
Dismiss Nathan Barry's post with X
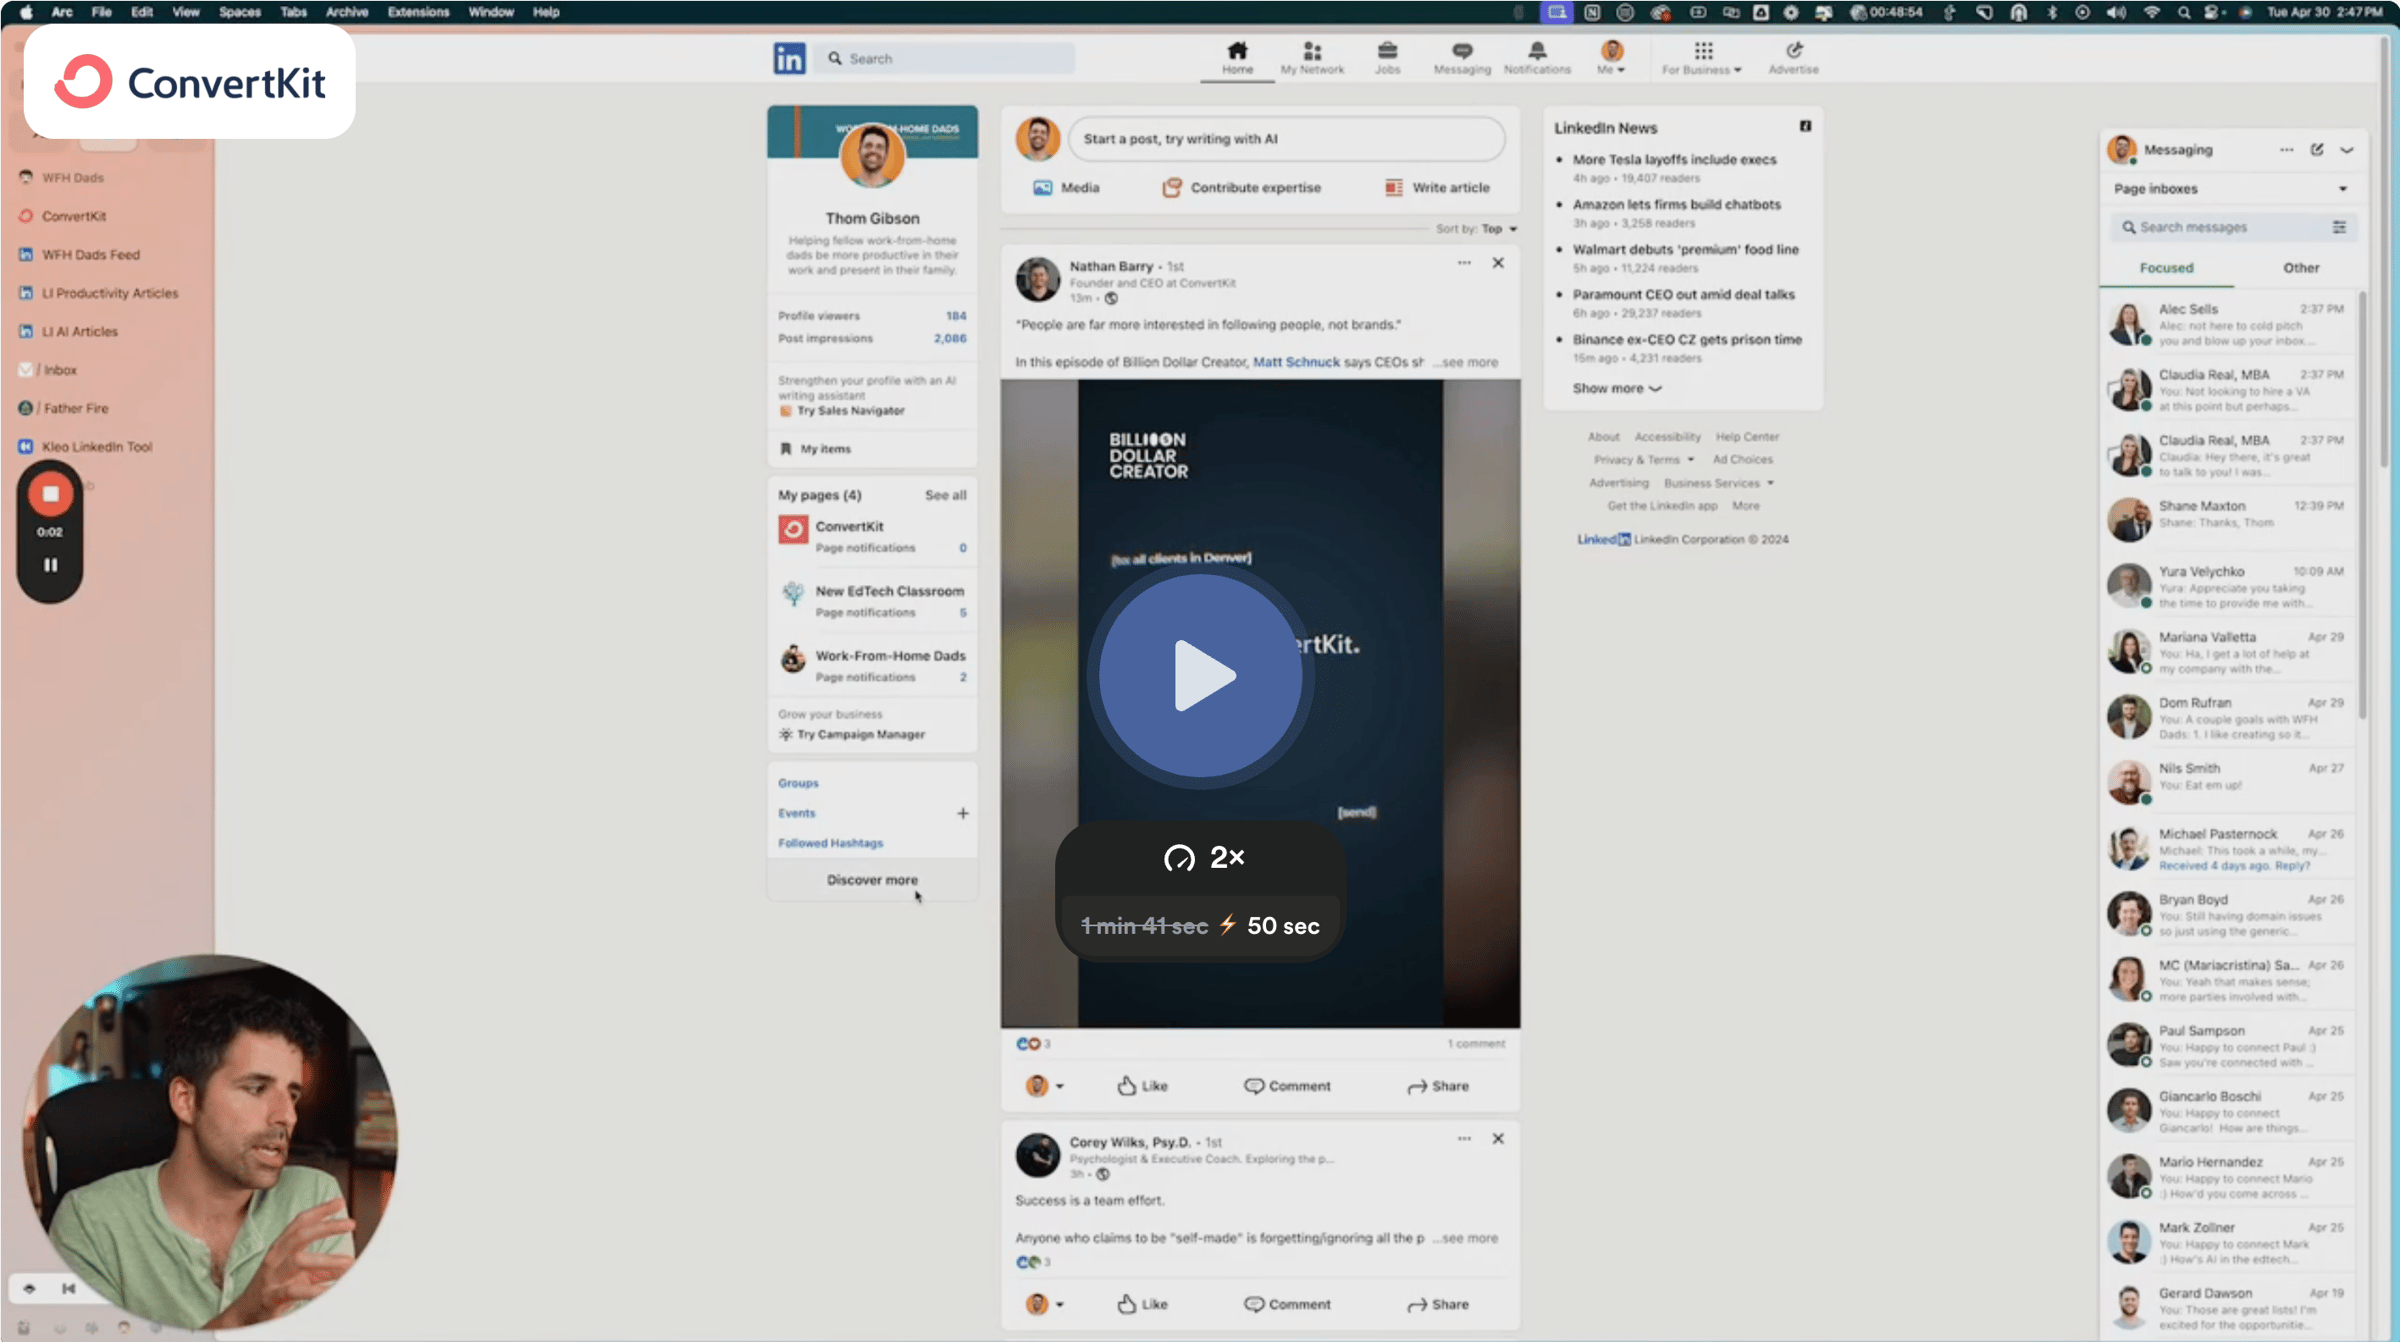click(x=1497, y=263)
